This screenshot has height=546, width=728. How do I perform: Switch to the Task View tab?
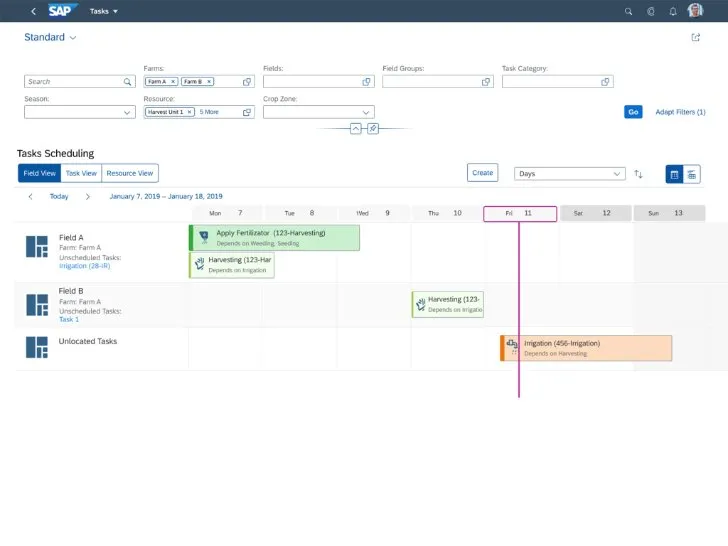[81, 173]
